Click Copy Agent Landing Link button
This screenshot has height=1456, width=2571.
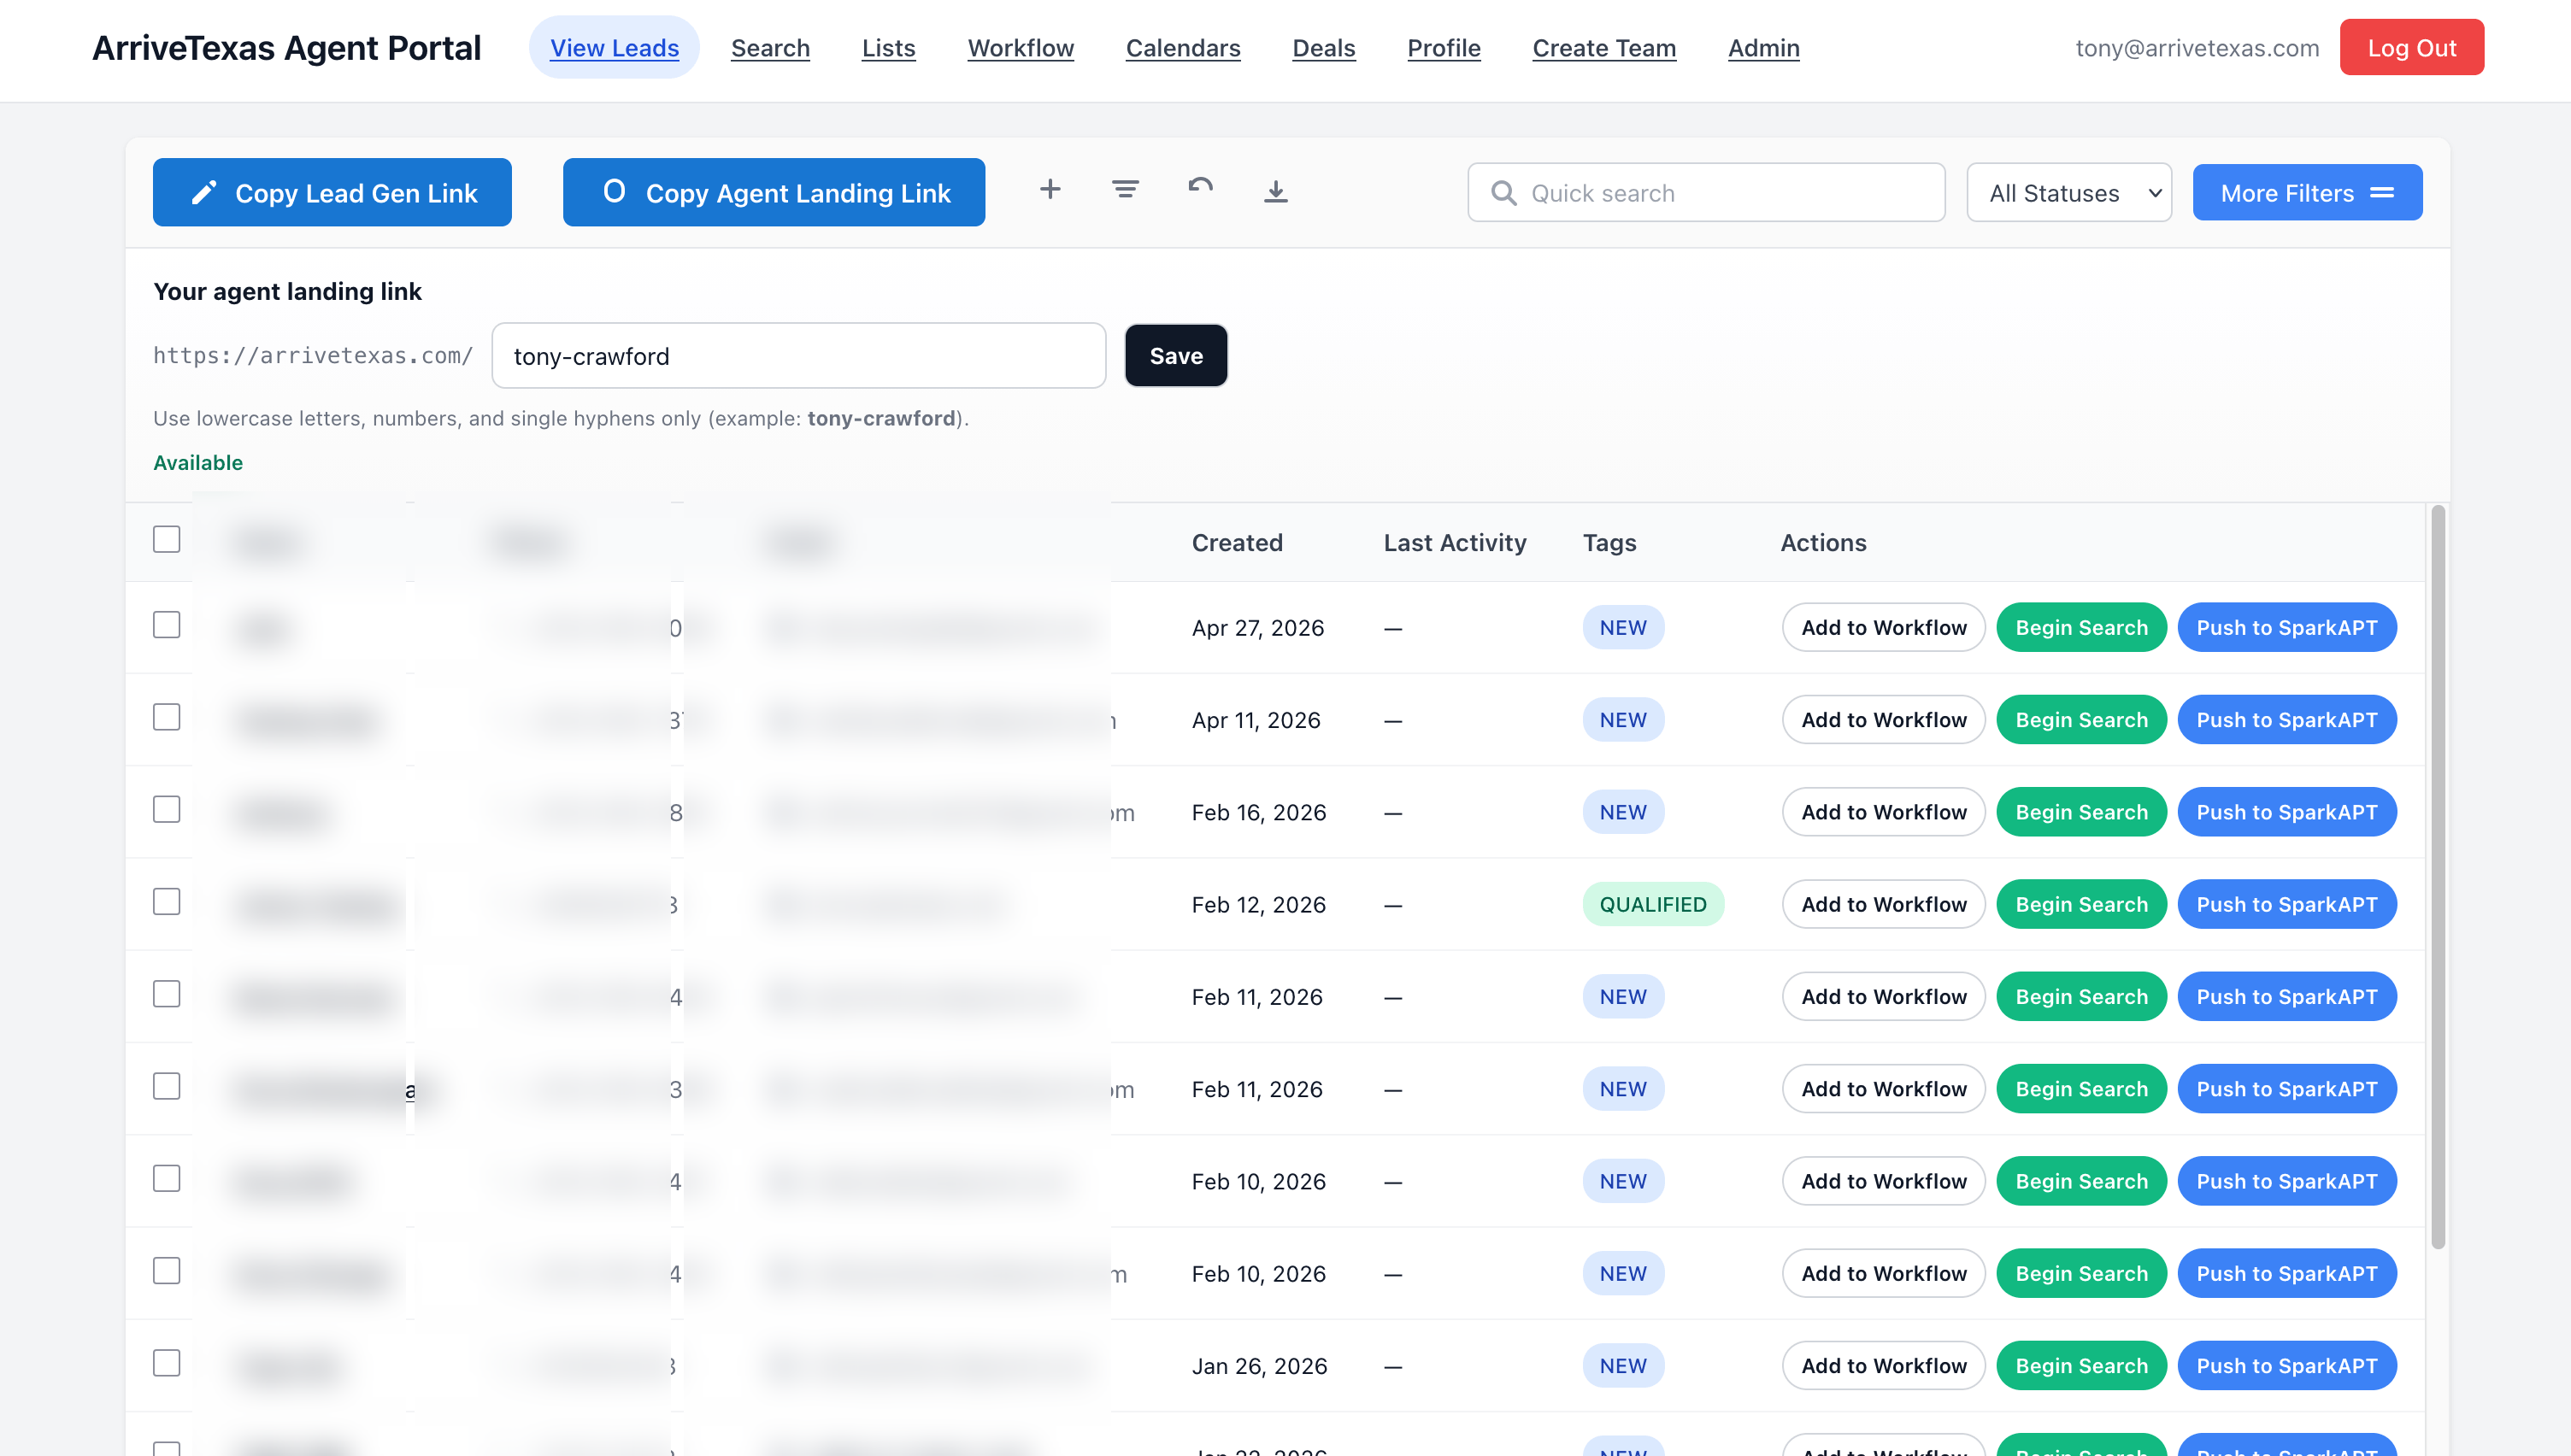pos(773,192)
